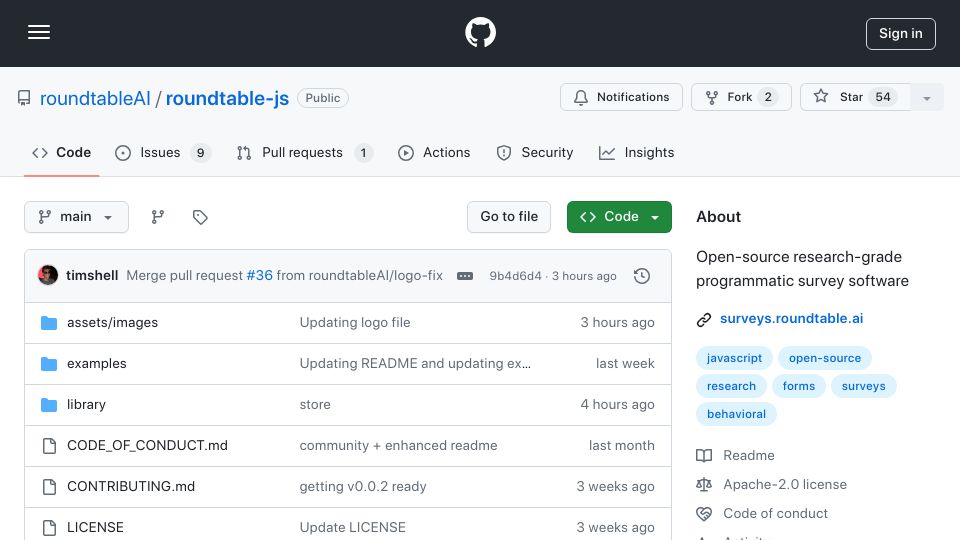The height and width of the screenshot is (540, 960).
Task: Open the main branch selector dropdown
Action: tap(77, 217)
